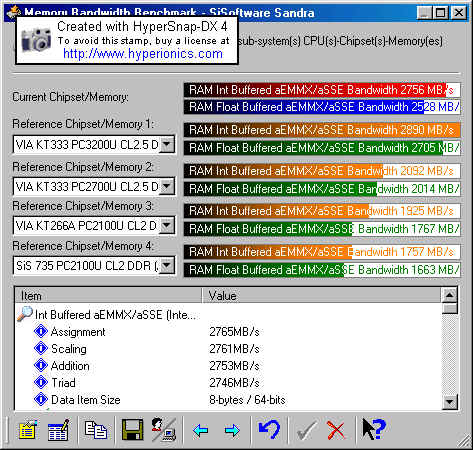Click the hyperionics.com link in HyperSnap stamp
Screen dimensions: 473x450
[x=143, y=54]
